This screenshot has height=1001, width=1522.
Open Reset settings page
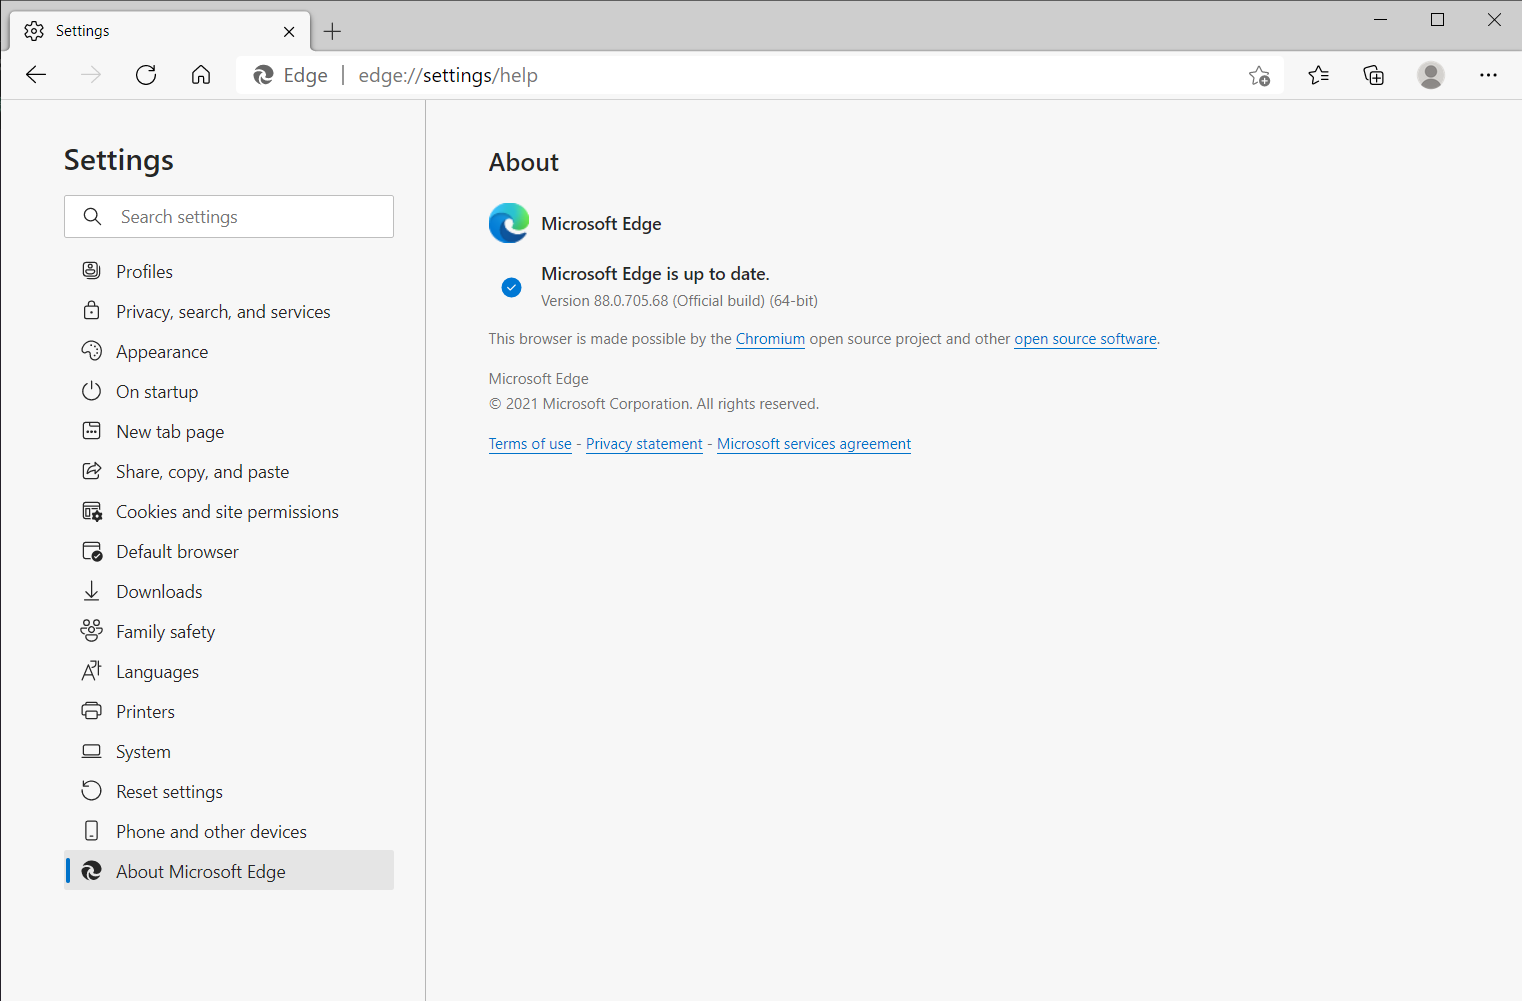(x=229, y=791)
